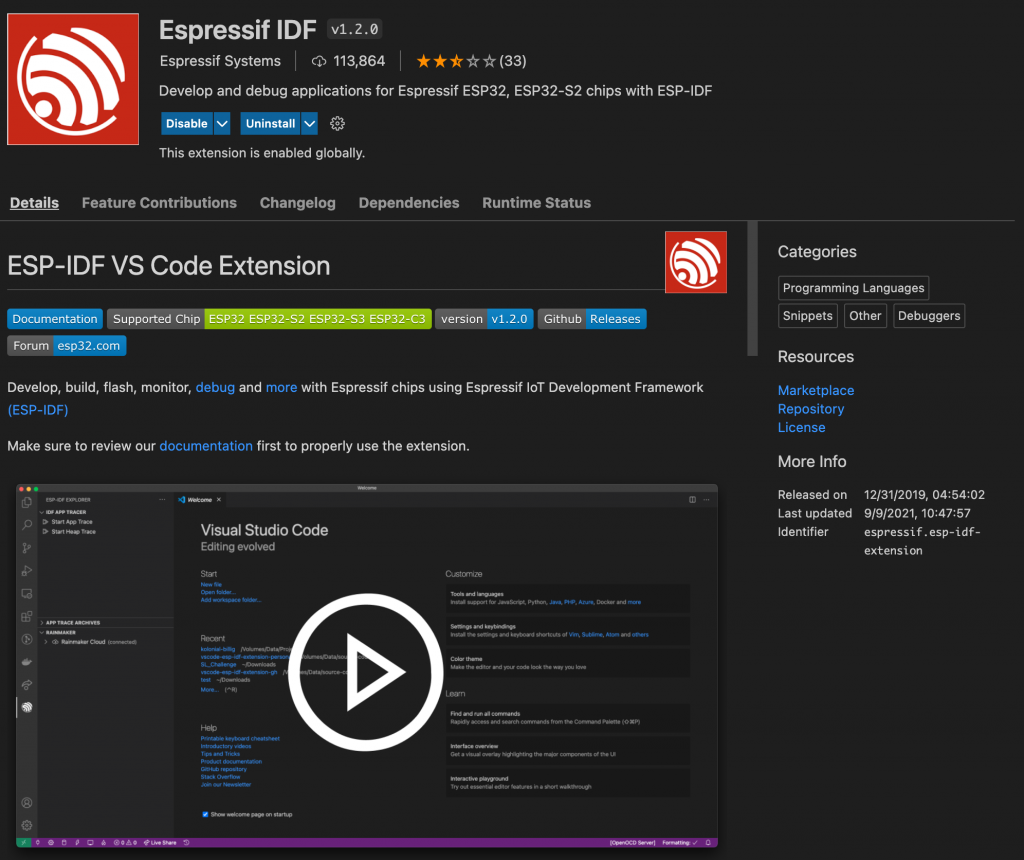Open the documentation link in the description
This screenshot has height=860, width=1024.
[x=205, y=446]
